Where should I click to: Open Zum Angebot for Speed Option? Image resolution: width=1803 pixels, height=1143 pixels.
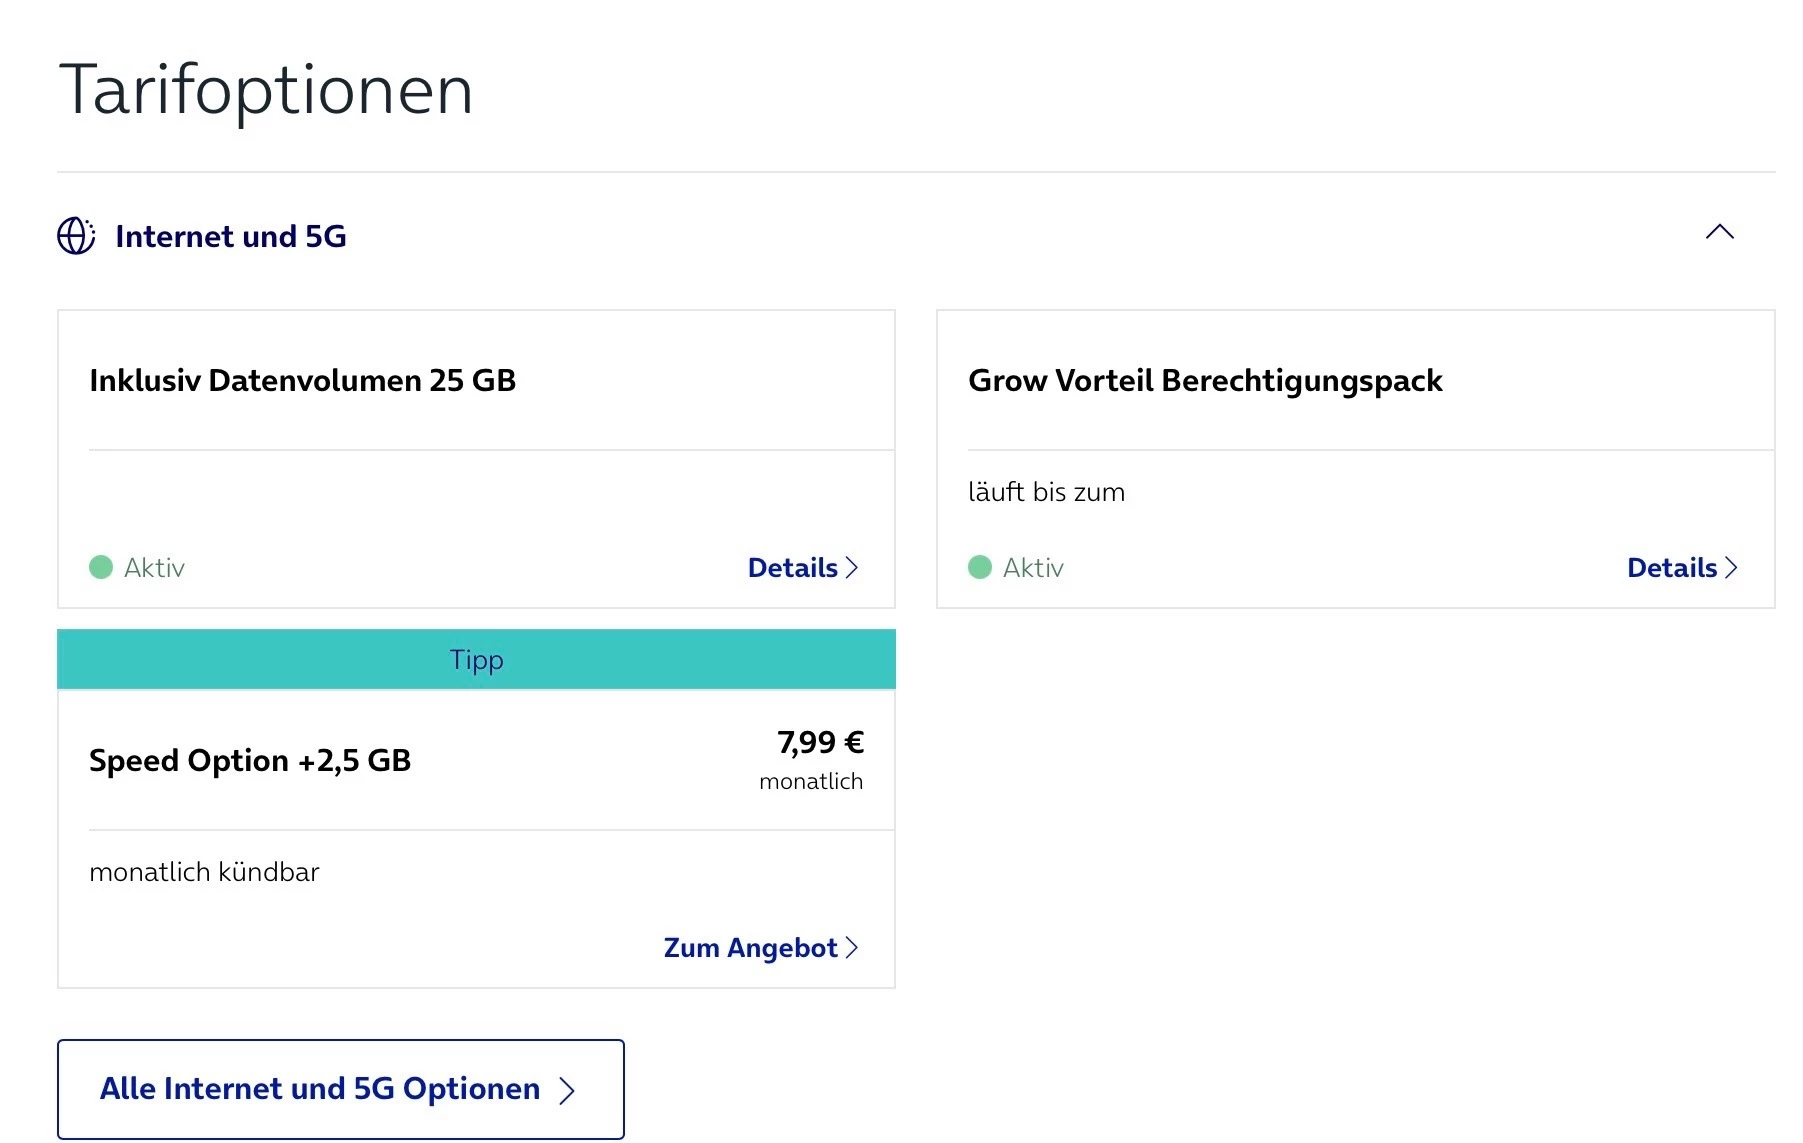pos(751,948)
